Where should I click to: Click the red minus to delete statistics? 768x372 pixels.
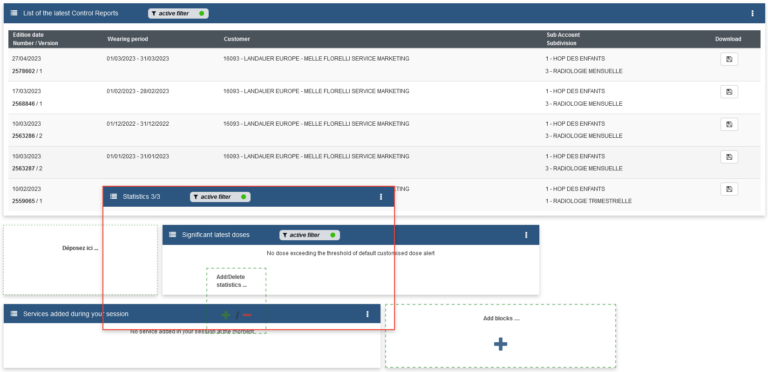[247, 315]
